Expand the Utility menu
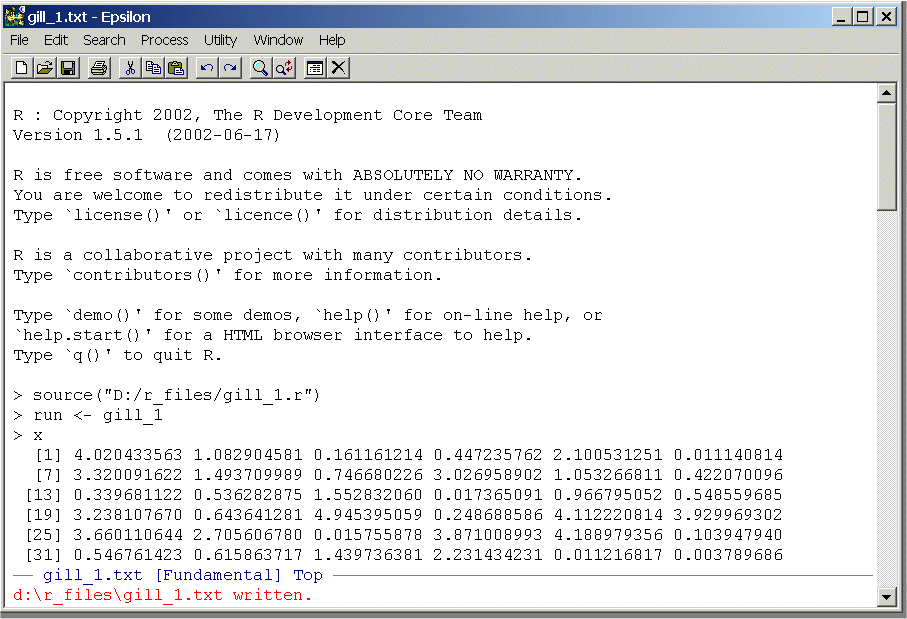 [x=220, y=40]
